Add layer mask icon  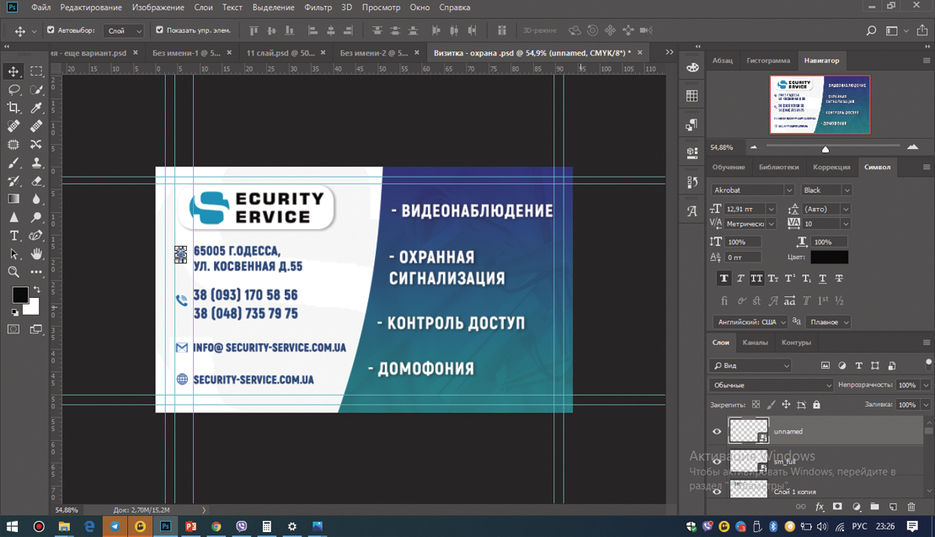pos(837,507)
